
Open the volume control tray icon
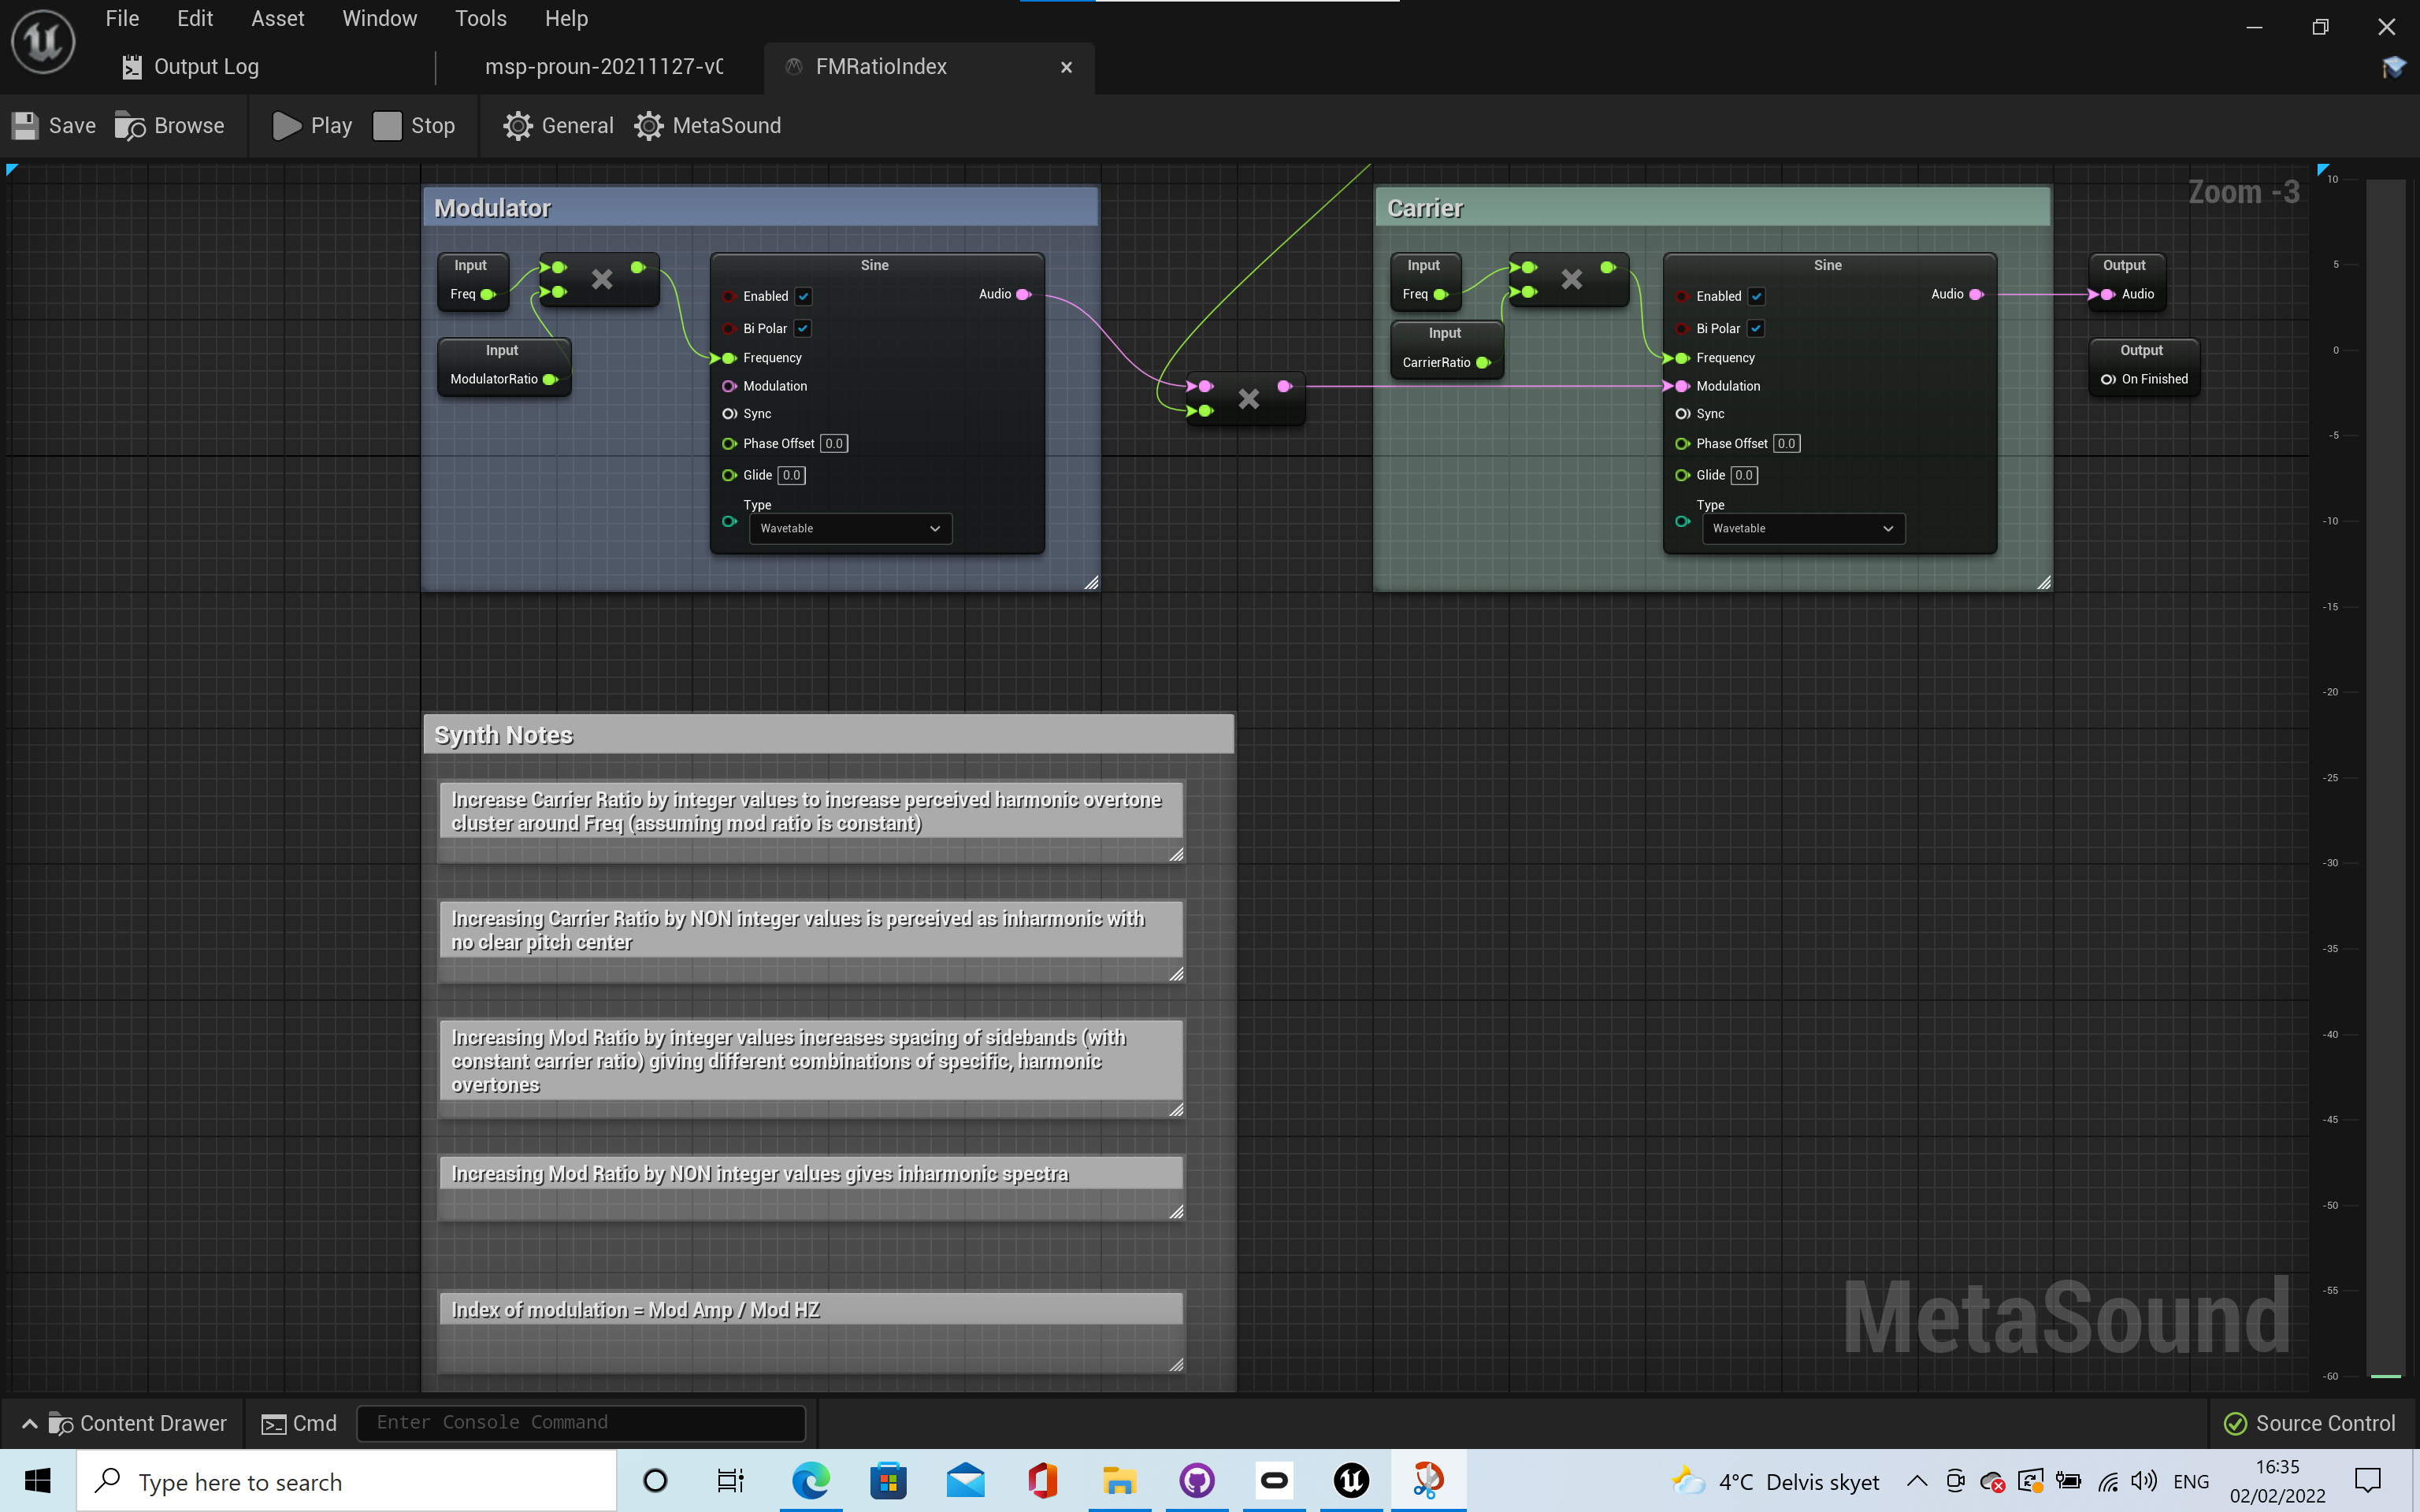tap(2143, 1481)
